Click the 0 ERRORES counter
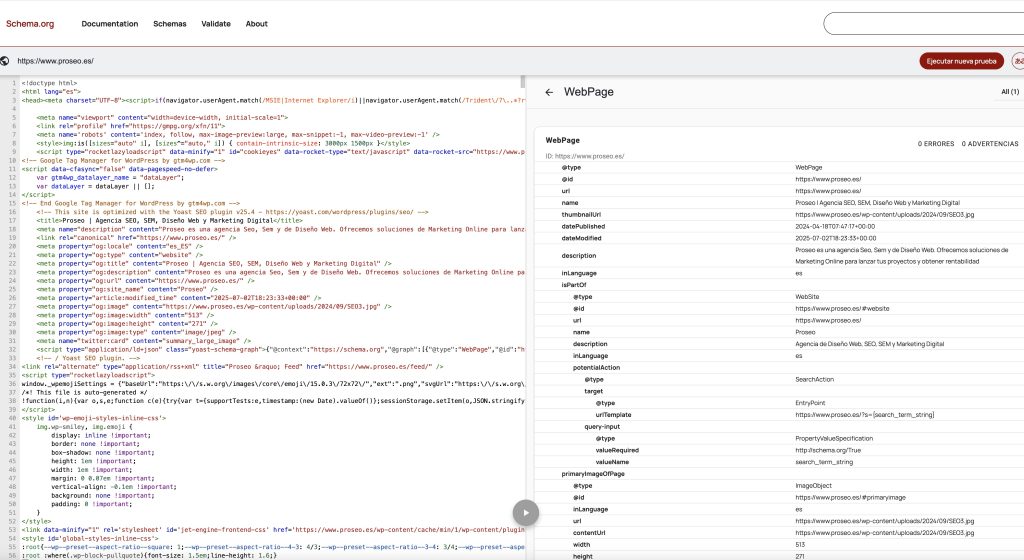 [936, 144]
